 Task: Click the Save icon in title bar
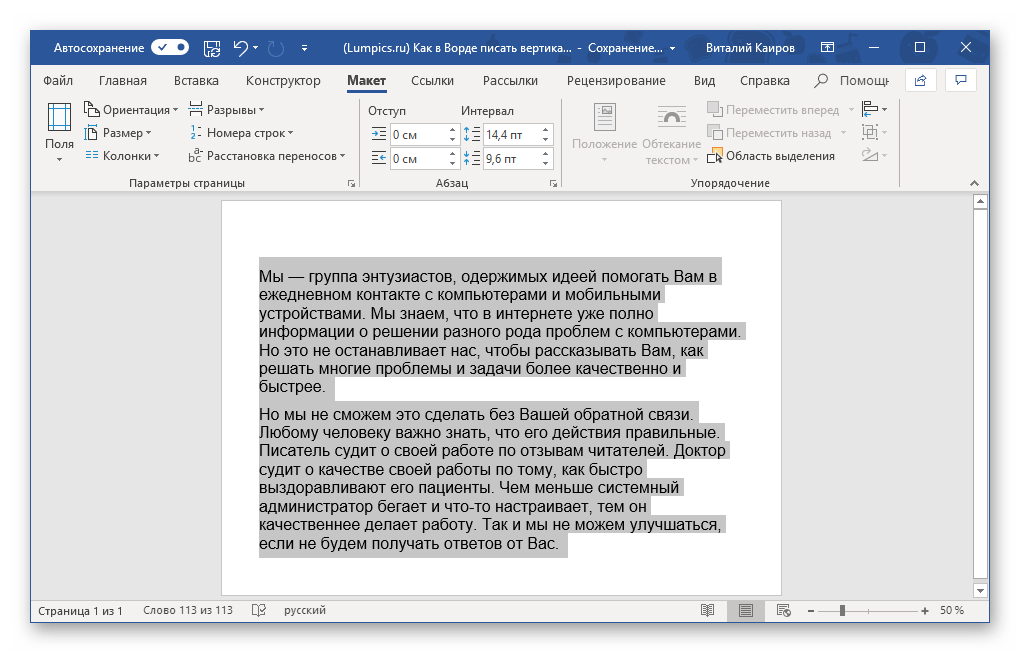pos(212,47)
